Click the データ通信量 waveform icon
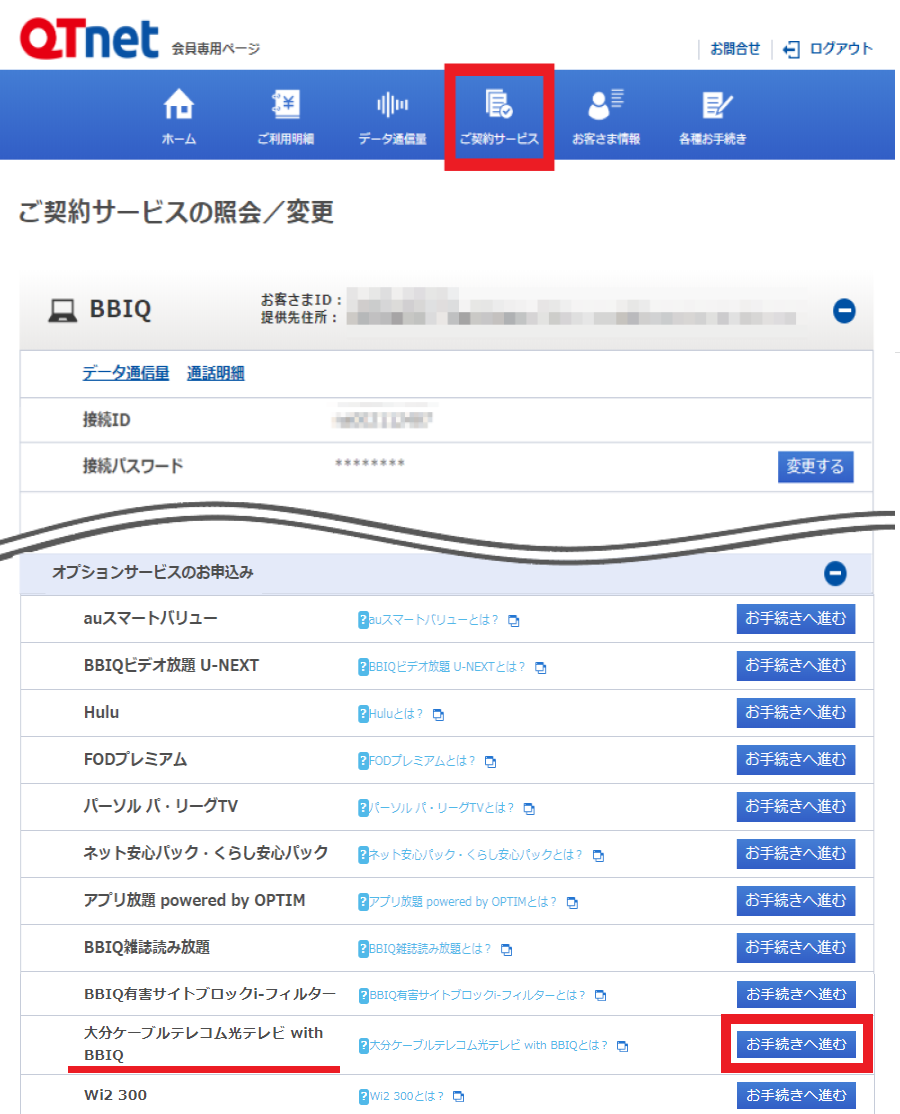The width and height of the screenshot is (900, 1114). 392,105
